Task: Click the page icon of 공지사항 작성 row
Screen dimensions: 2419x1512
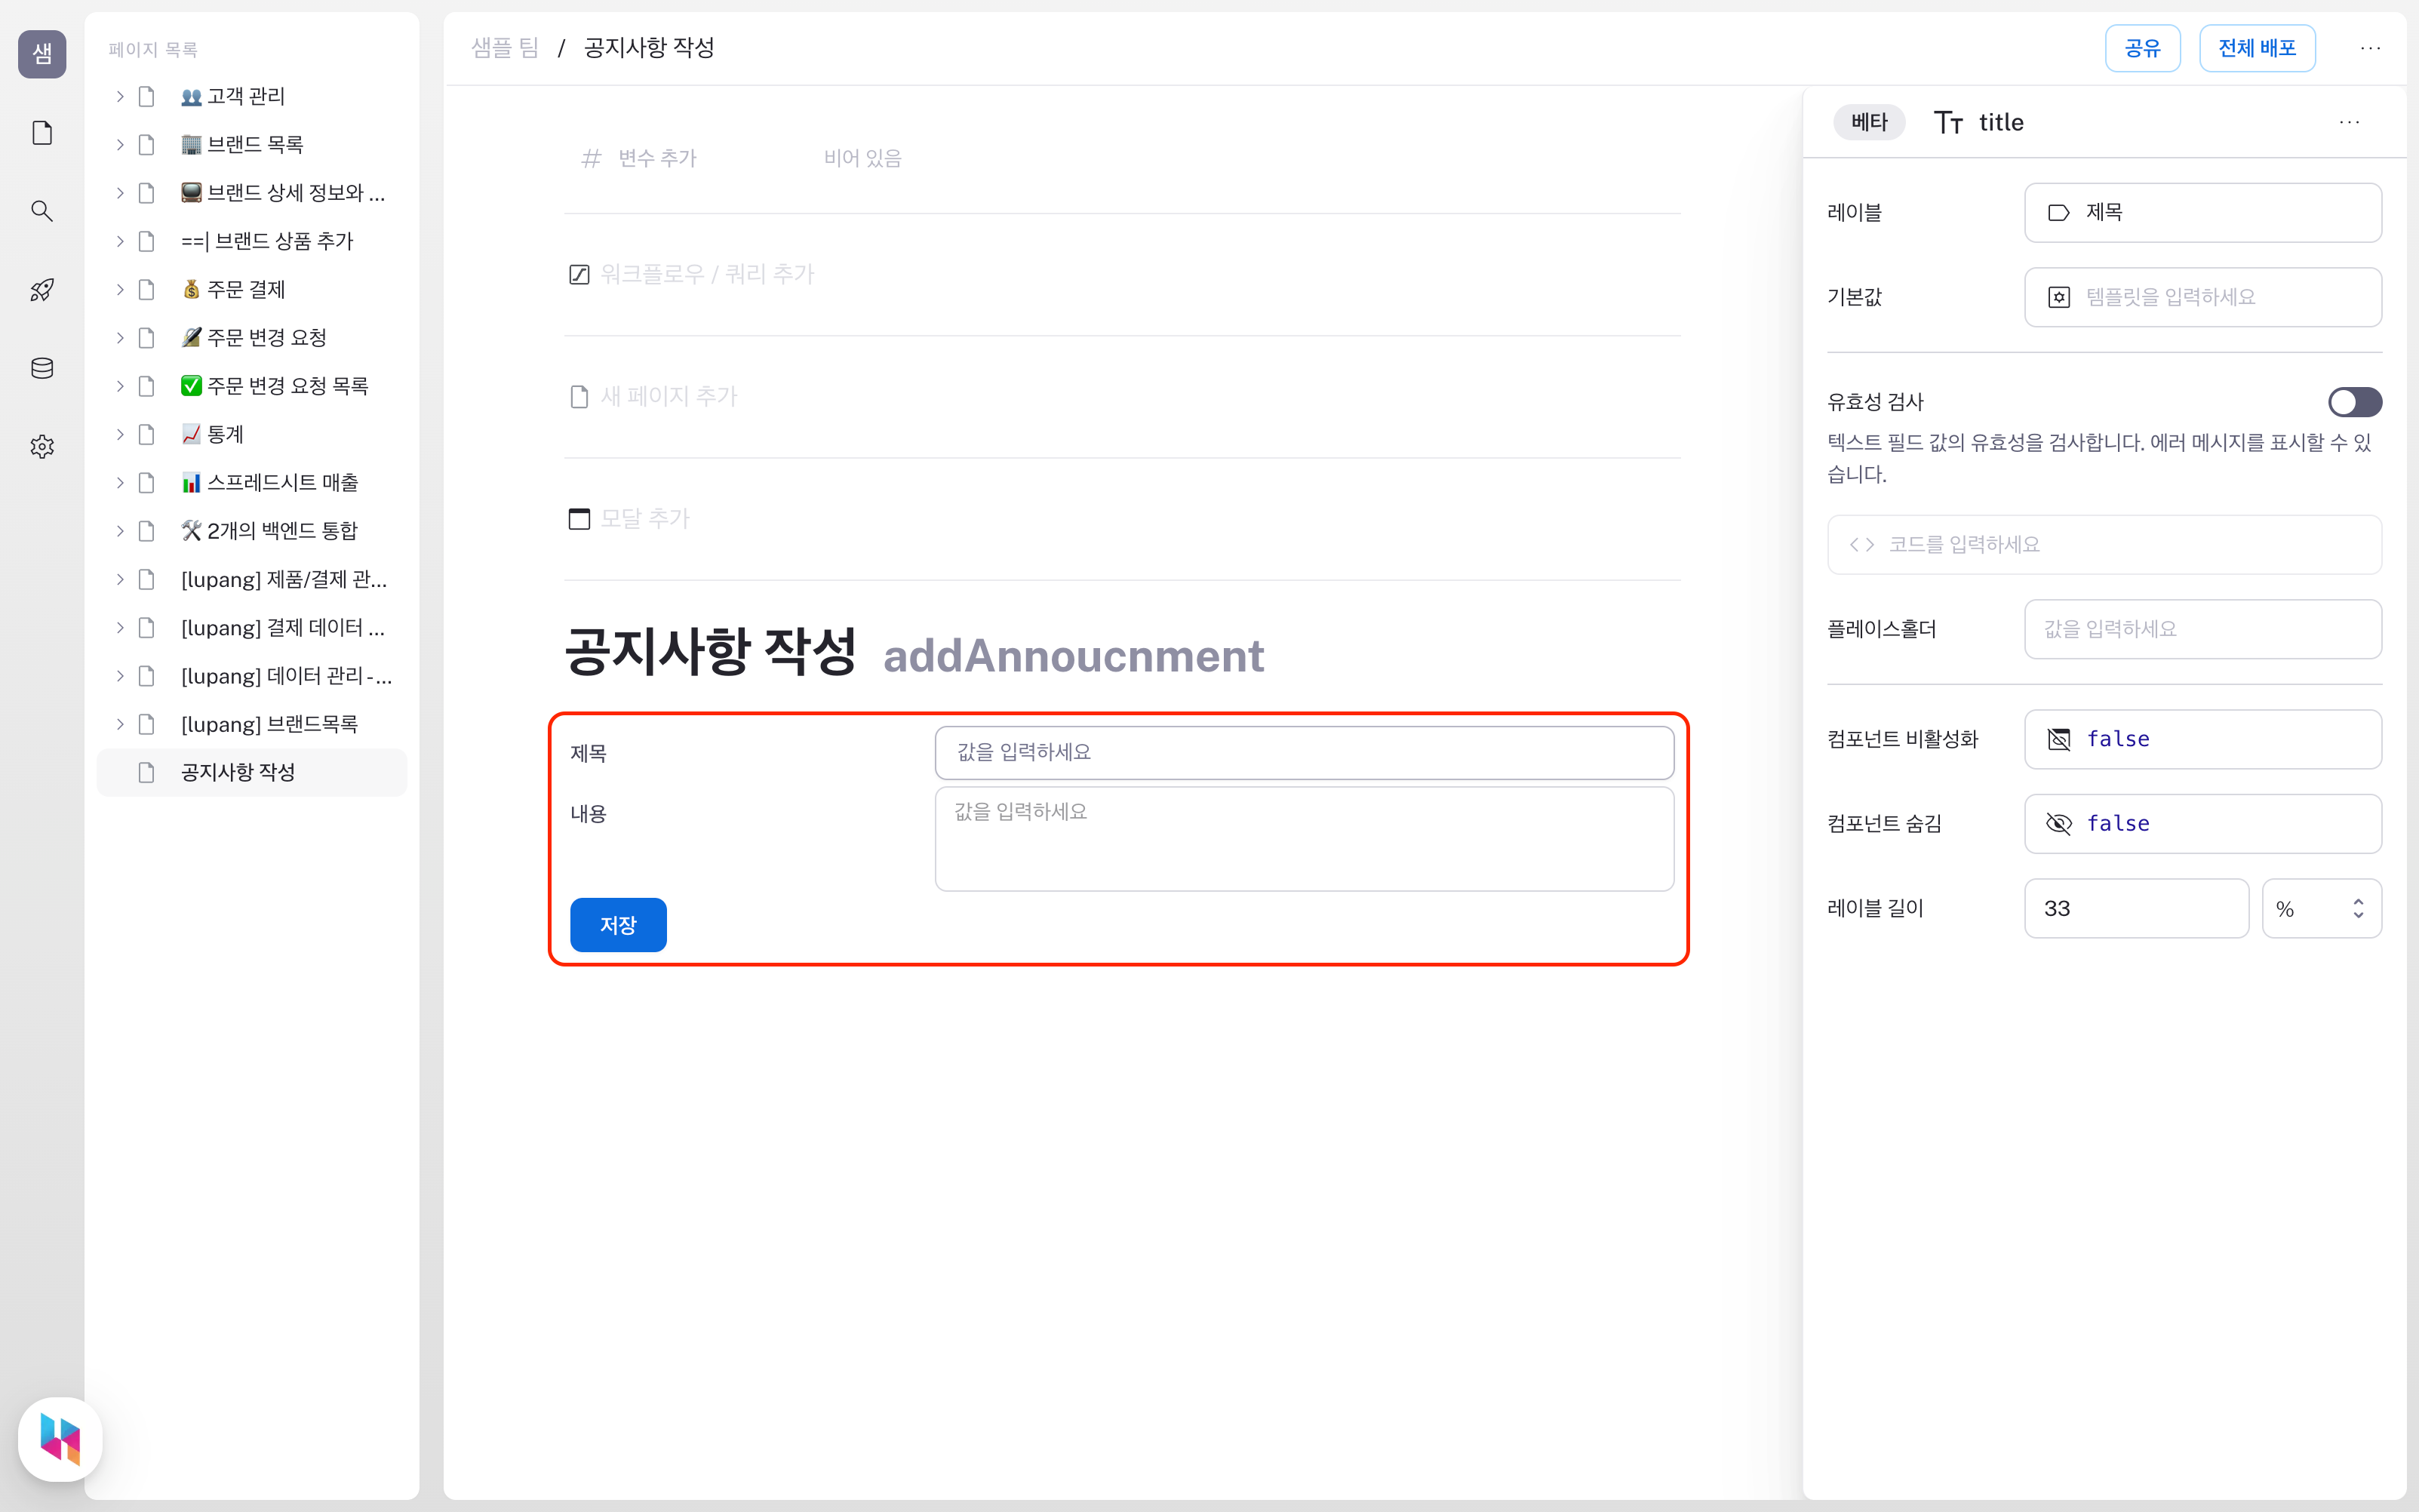Action: click(x=146, y=772)
